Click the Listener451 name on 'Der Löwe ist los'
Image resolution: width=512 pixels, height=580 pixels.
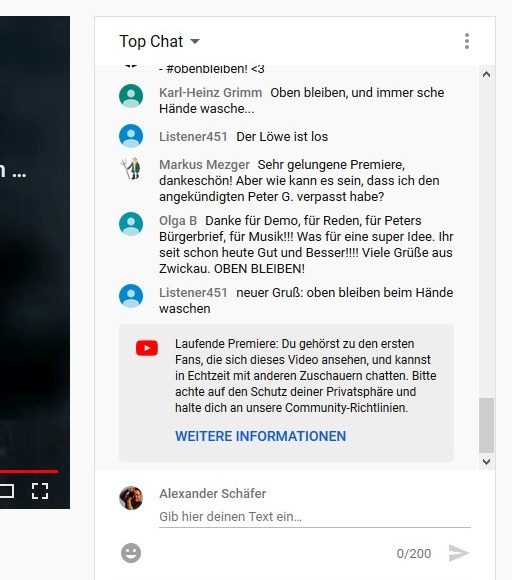(193, 136)
